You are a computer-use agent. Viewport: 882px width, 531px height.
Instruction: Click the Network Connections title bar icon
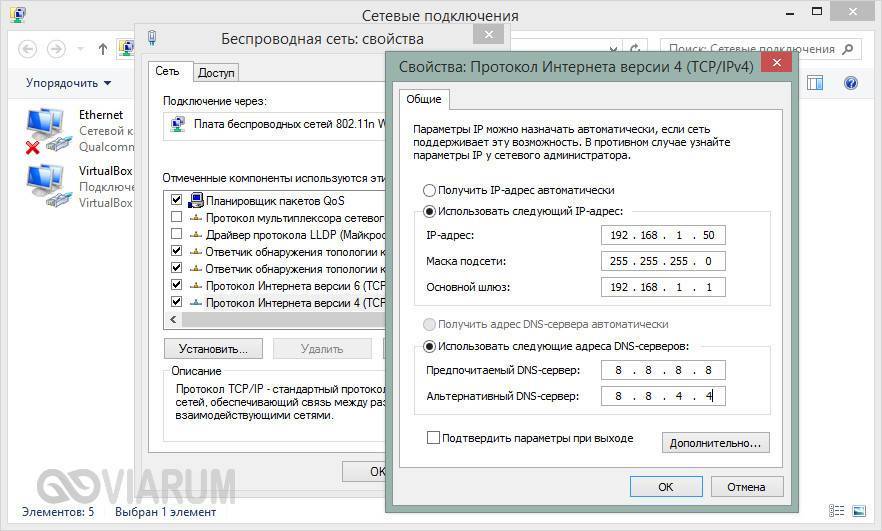point(17,15)
